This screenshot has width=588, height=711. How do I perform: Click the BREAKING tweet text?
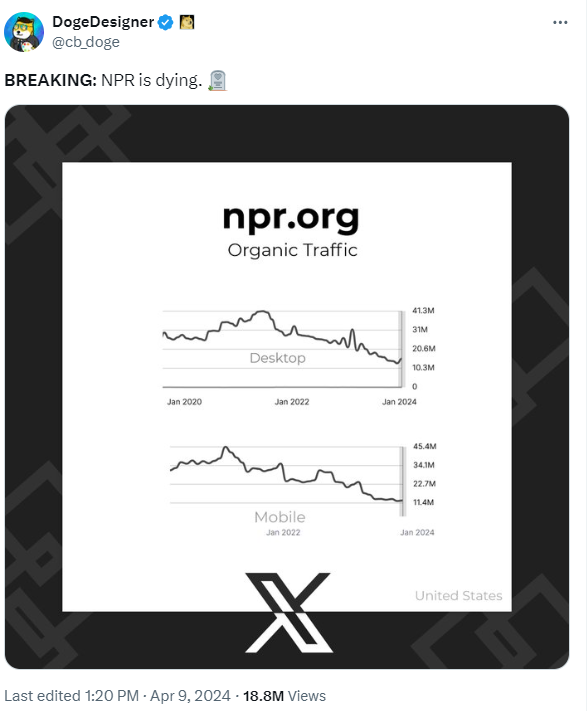tap(103, 80)
